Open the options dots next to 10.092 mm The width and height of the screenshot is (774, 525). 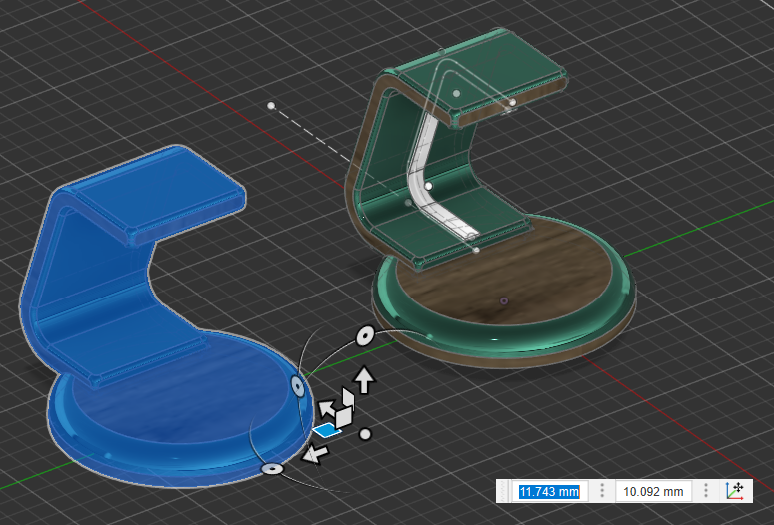tap(706, 491)
